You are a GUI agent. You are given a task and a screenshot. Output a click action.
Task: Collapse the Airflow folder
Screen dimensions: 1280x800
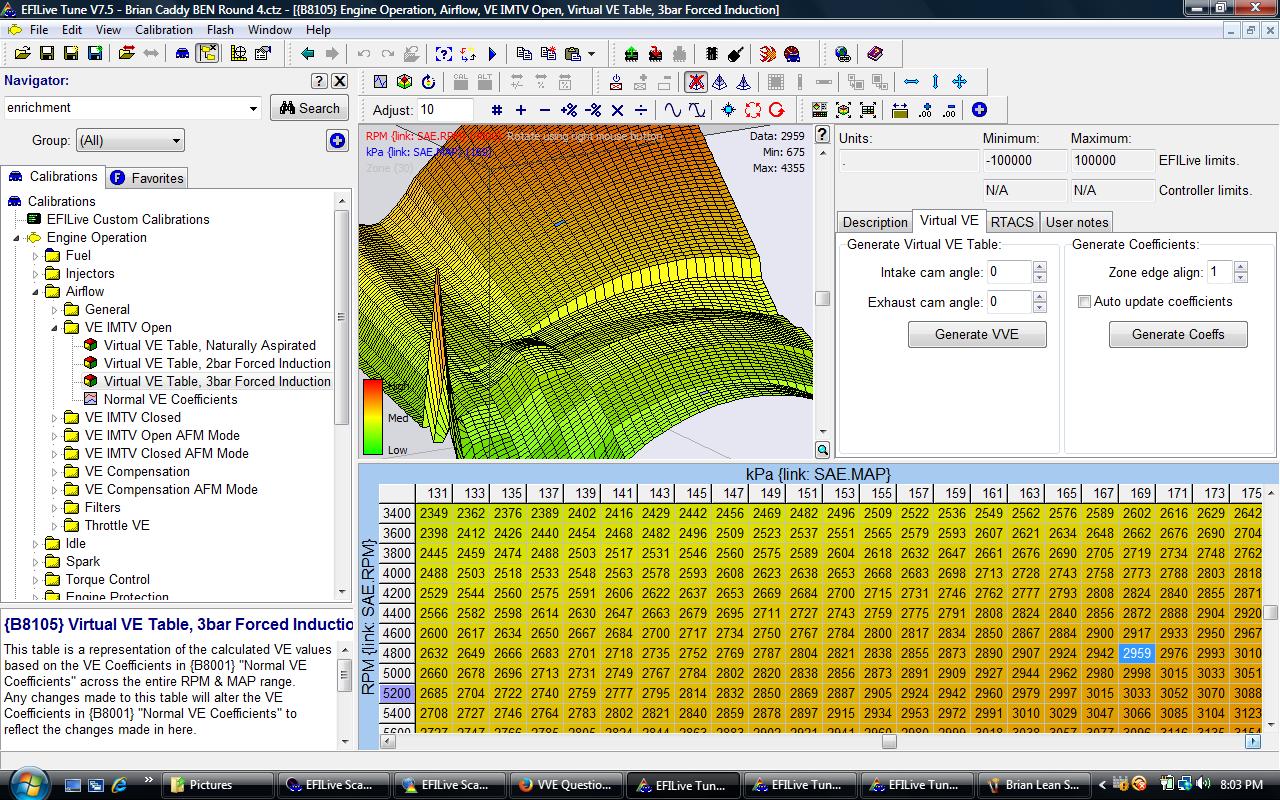coord(36,292)
